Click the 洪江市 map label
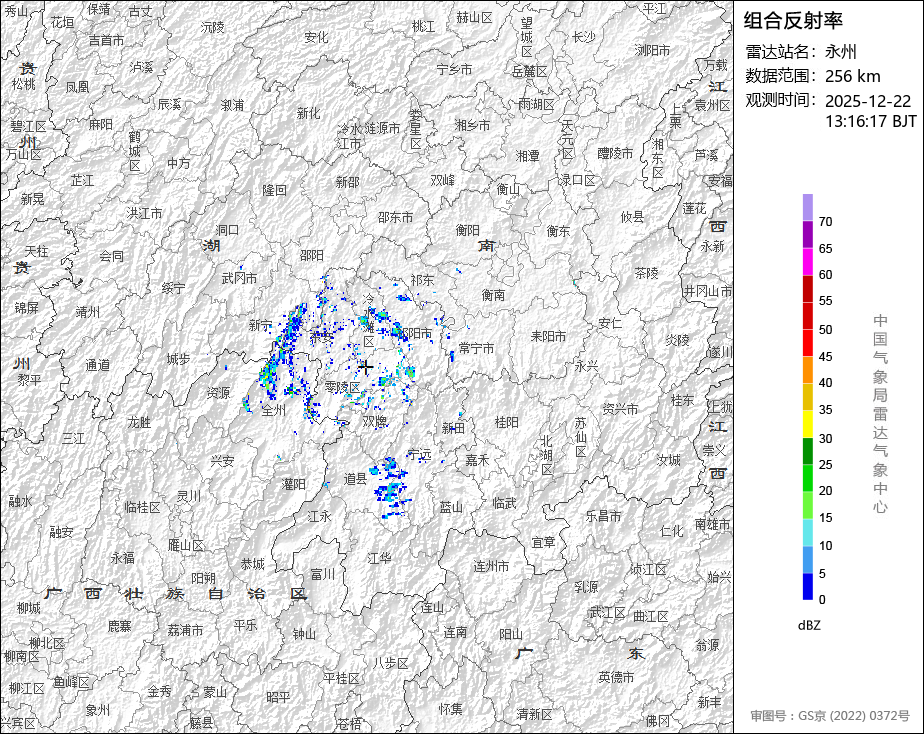 point(144,213)
